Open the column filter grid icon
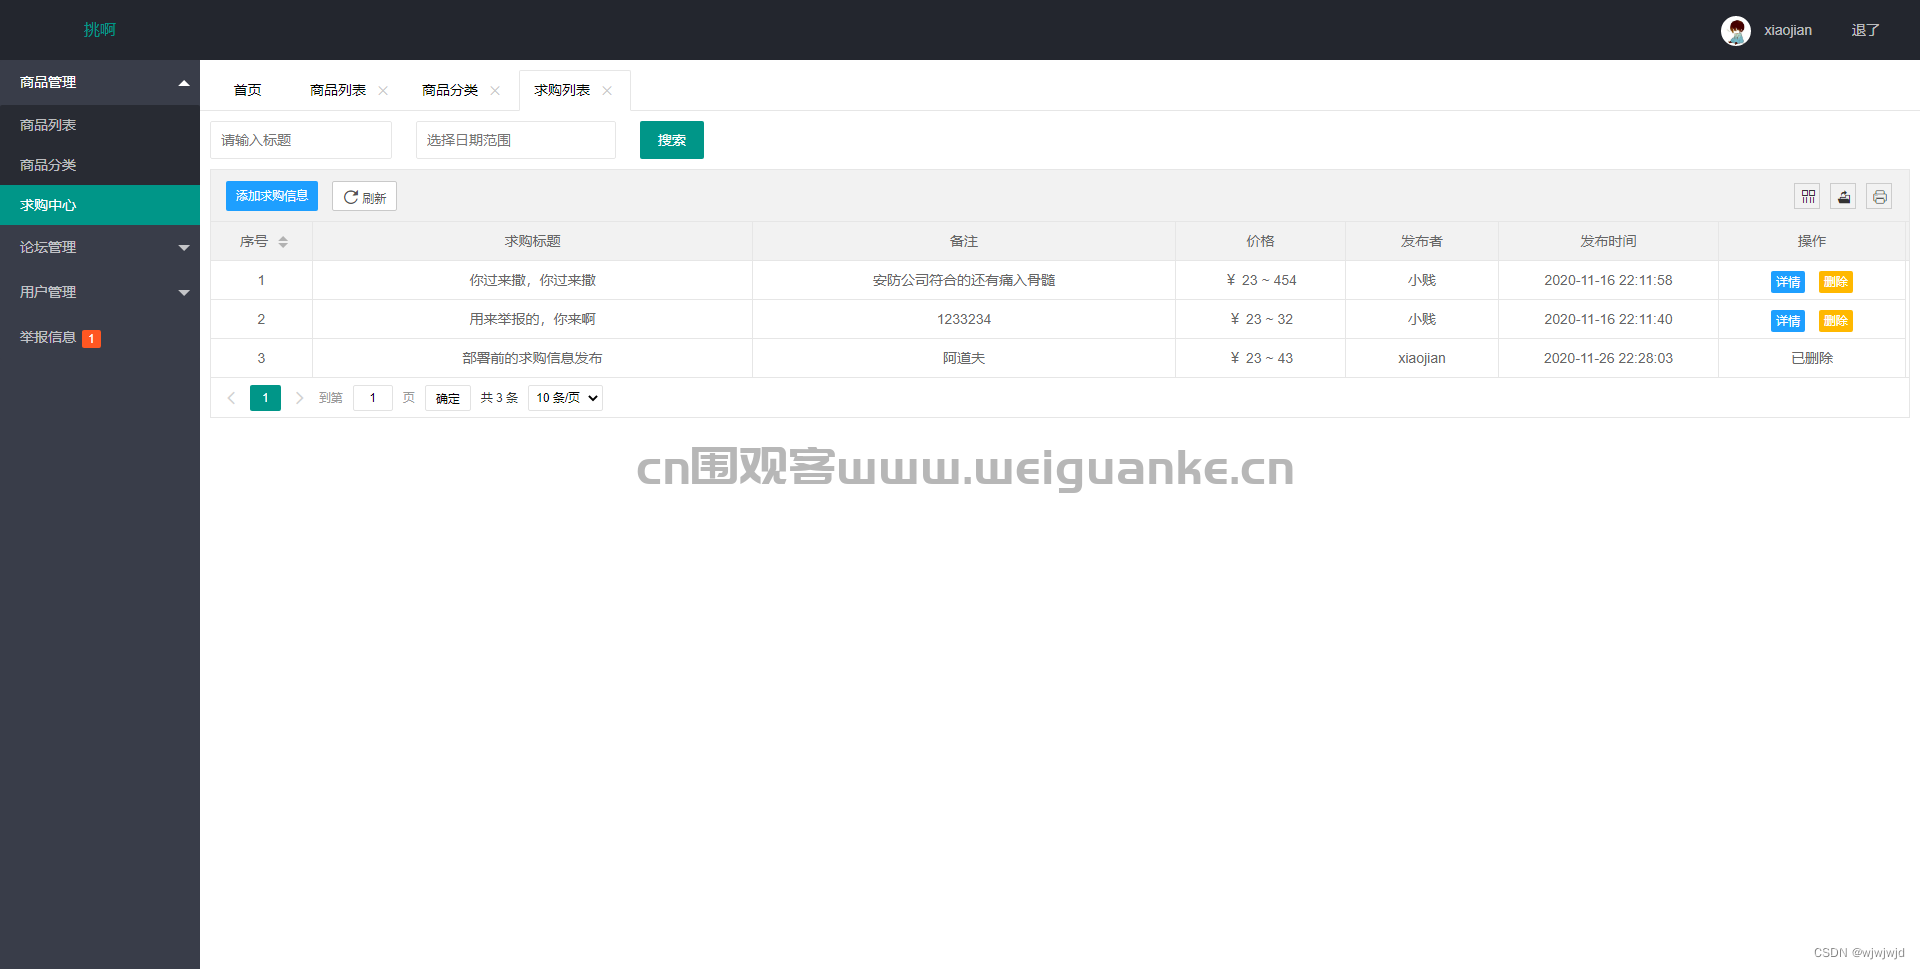 (x=1808, y=197)
